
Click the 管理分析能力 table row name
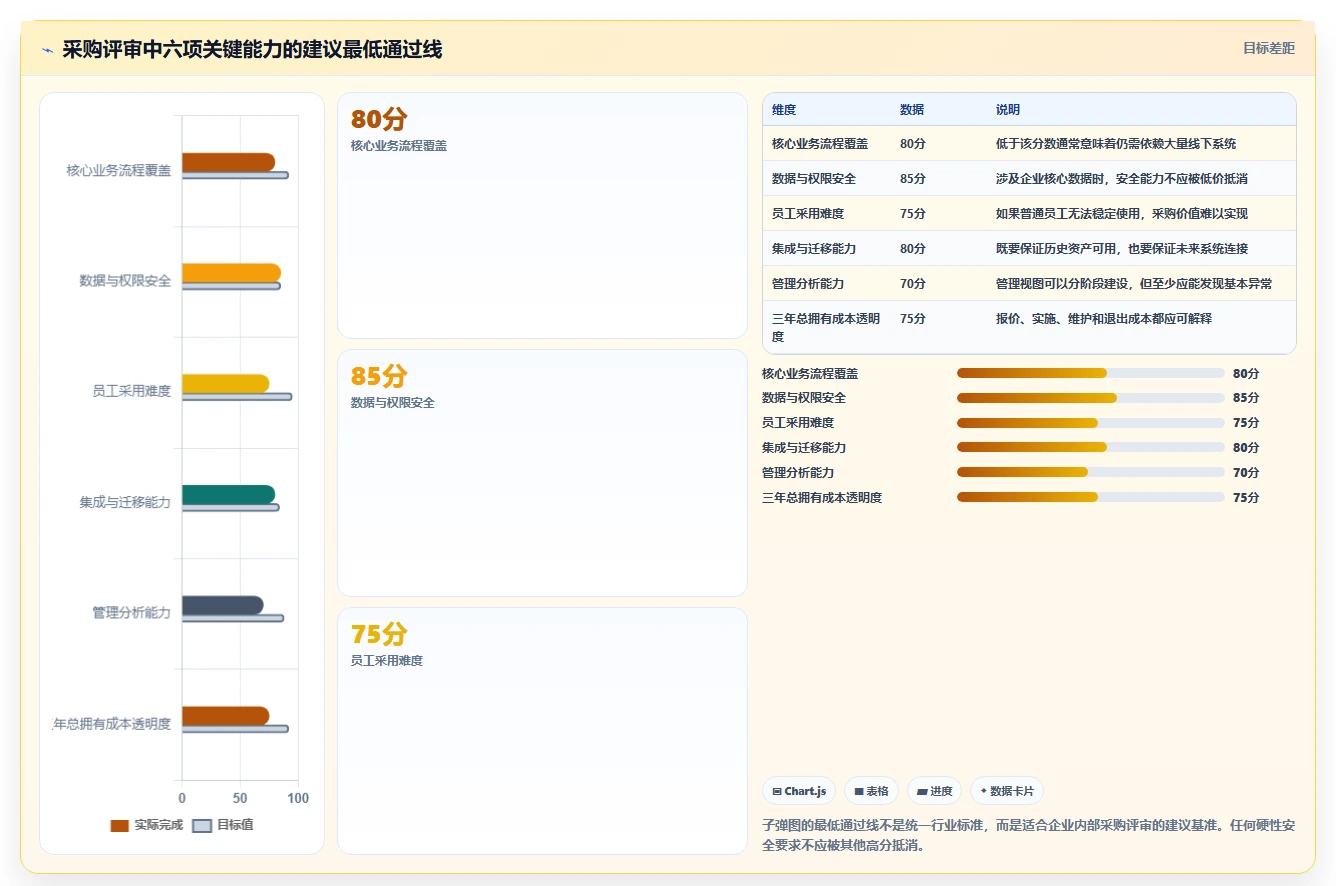[808, 284]
